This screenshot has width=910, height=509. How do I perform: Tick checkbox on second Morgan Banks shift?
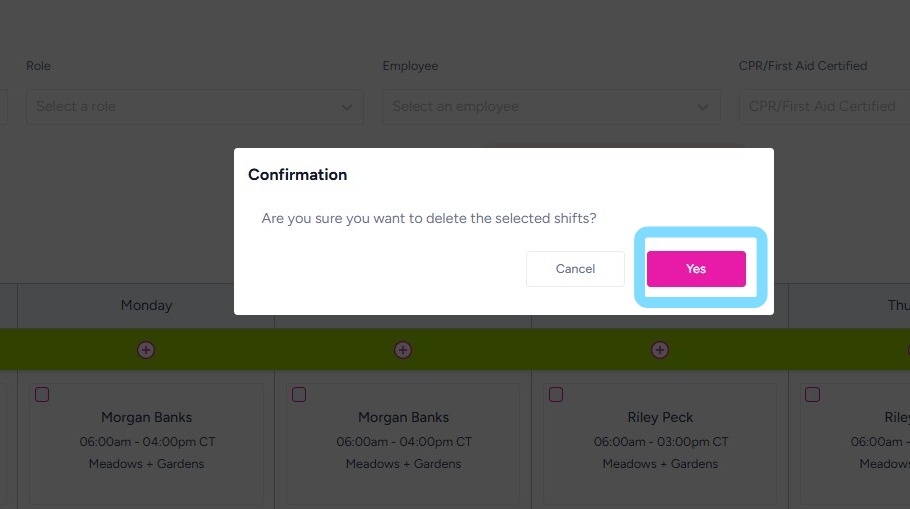(x=299, y=395)
